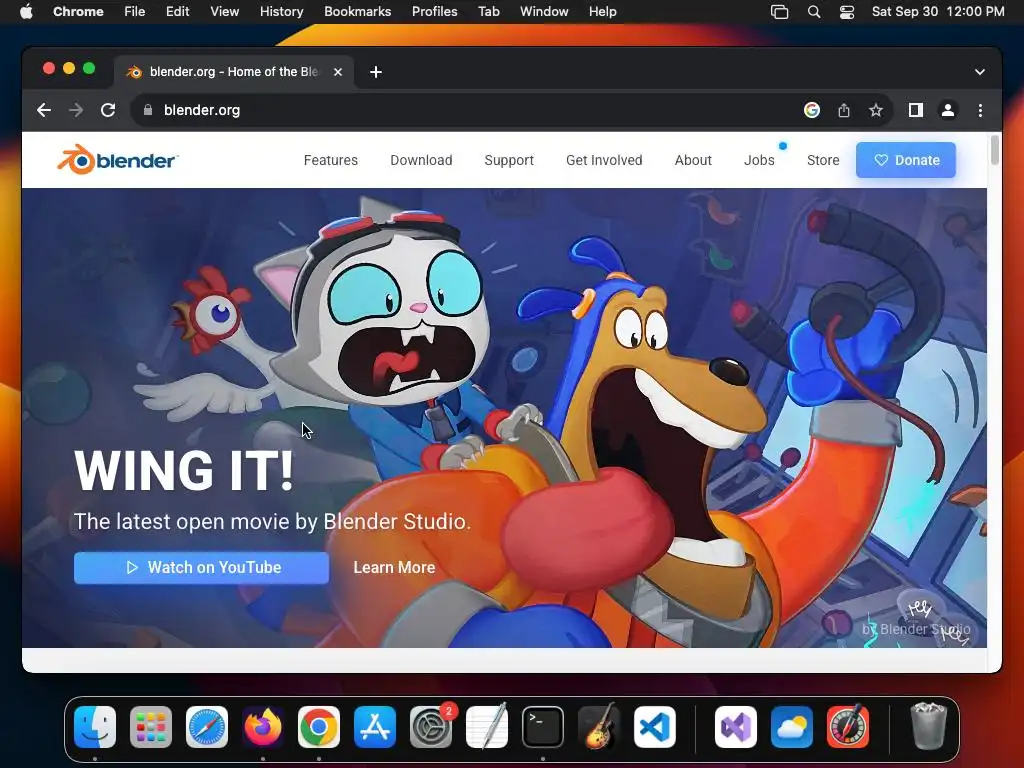Screen dimensions: 1024x768
Task: Click the page vertical scrollbar thumb
Action: tap(995, 150)
